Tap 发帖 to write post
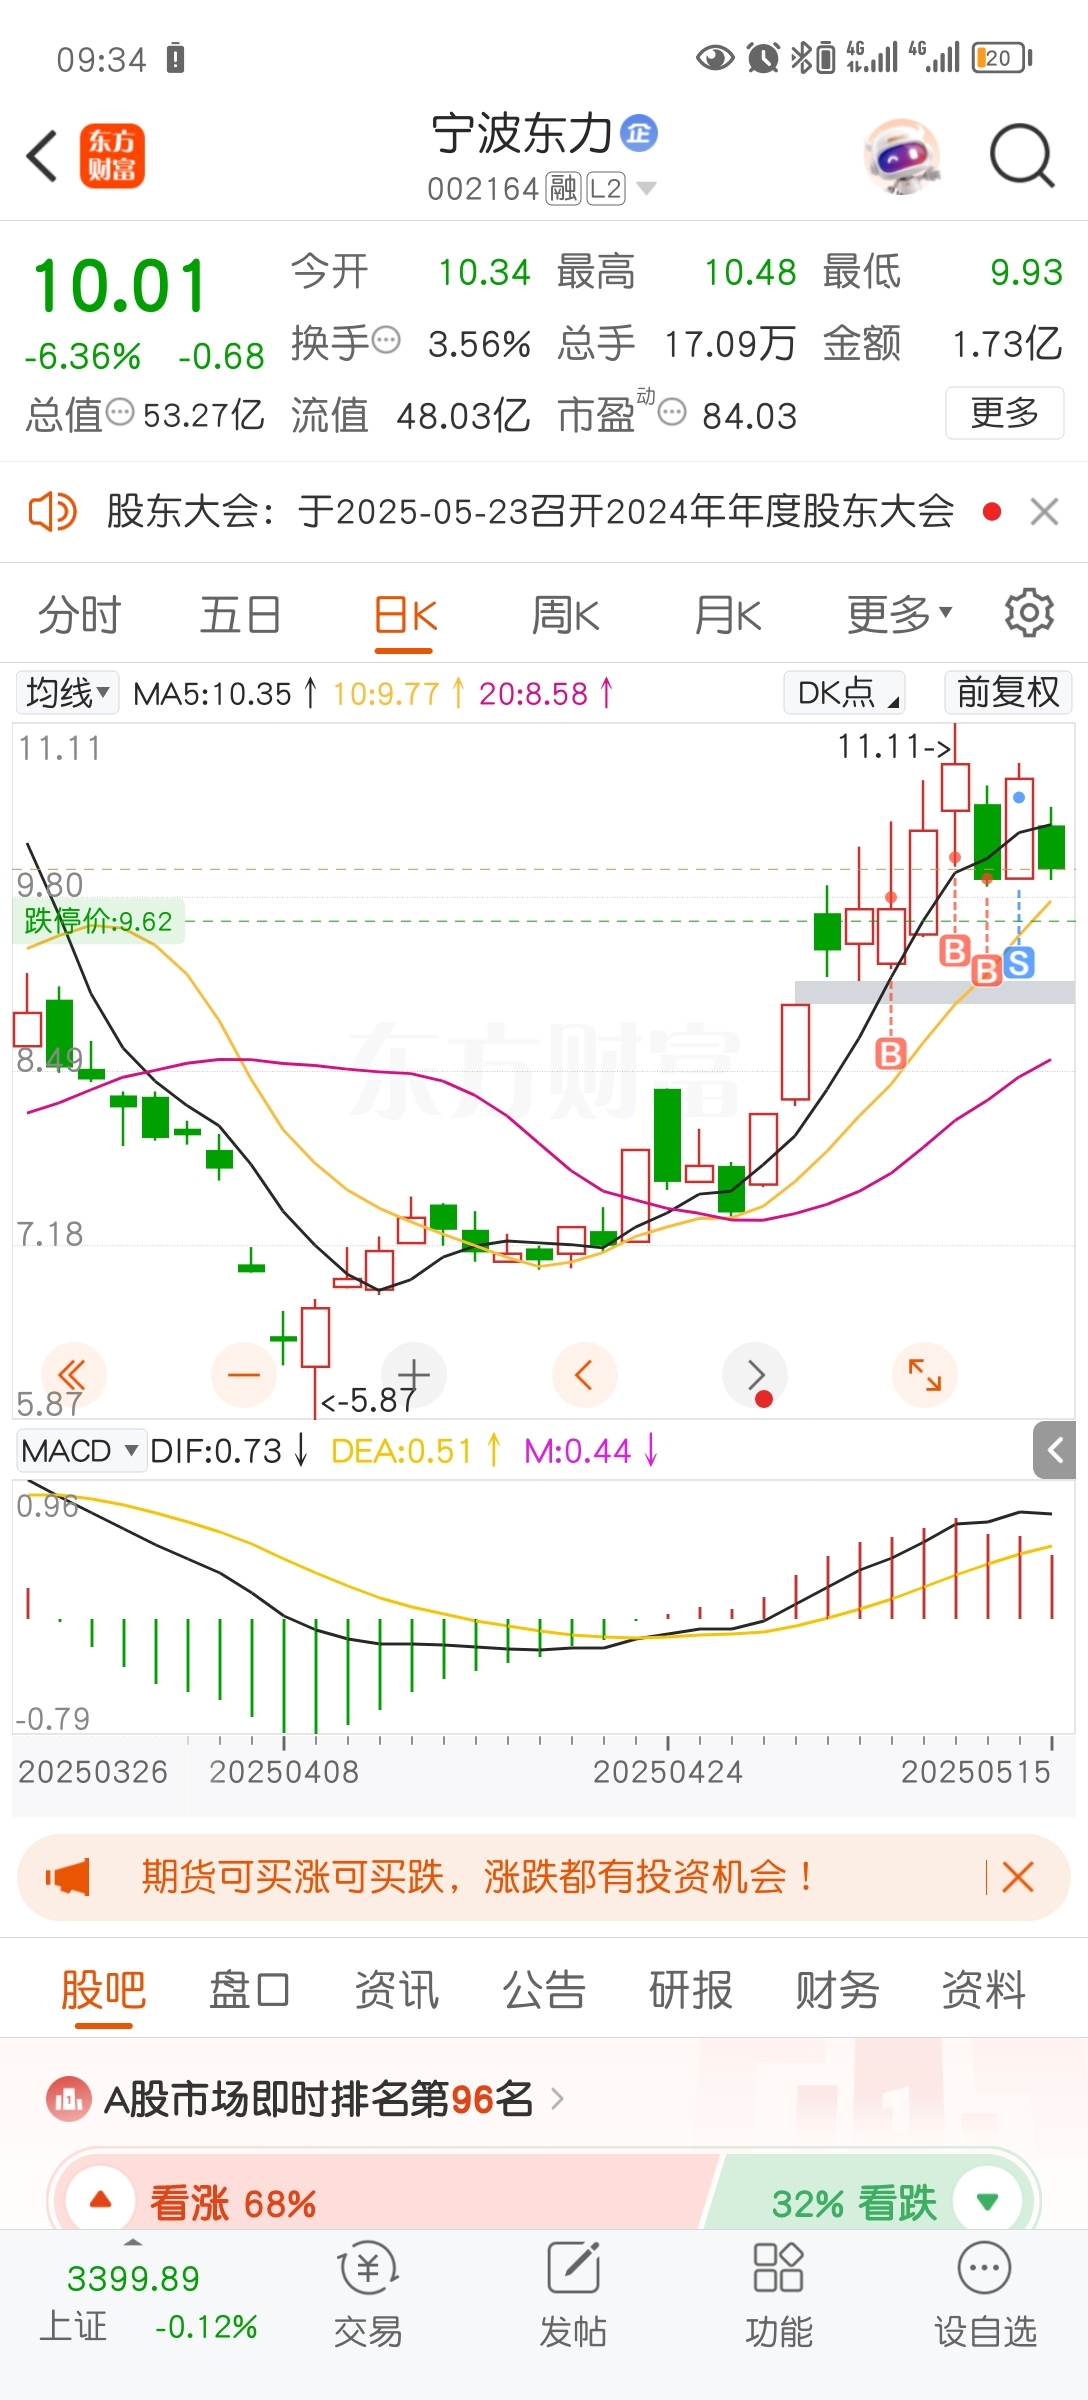1088x2400 pixels. [573, 2296]
